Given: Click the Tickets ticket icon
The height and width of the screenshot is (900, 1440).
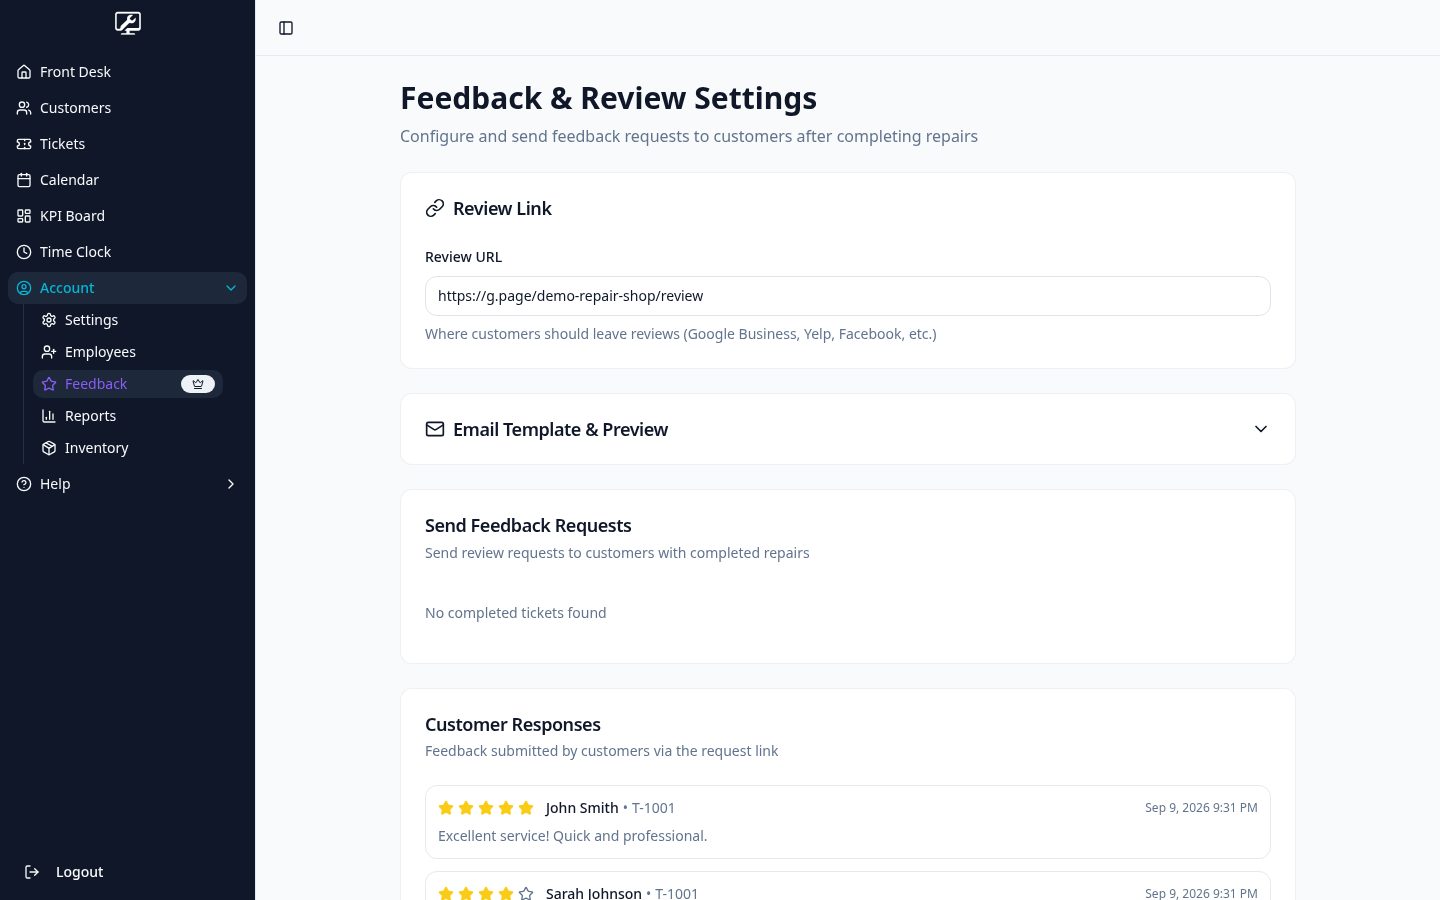Looking at the screenshot, I should pyautogui.click(x=24, y=144).
